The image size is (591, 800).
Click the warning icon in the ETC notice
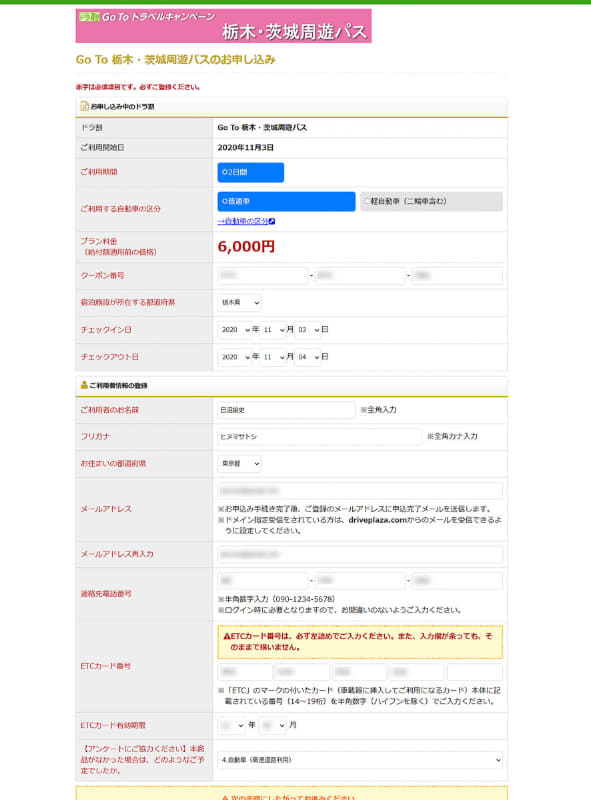coord(227,636)
